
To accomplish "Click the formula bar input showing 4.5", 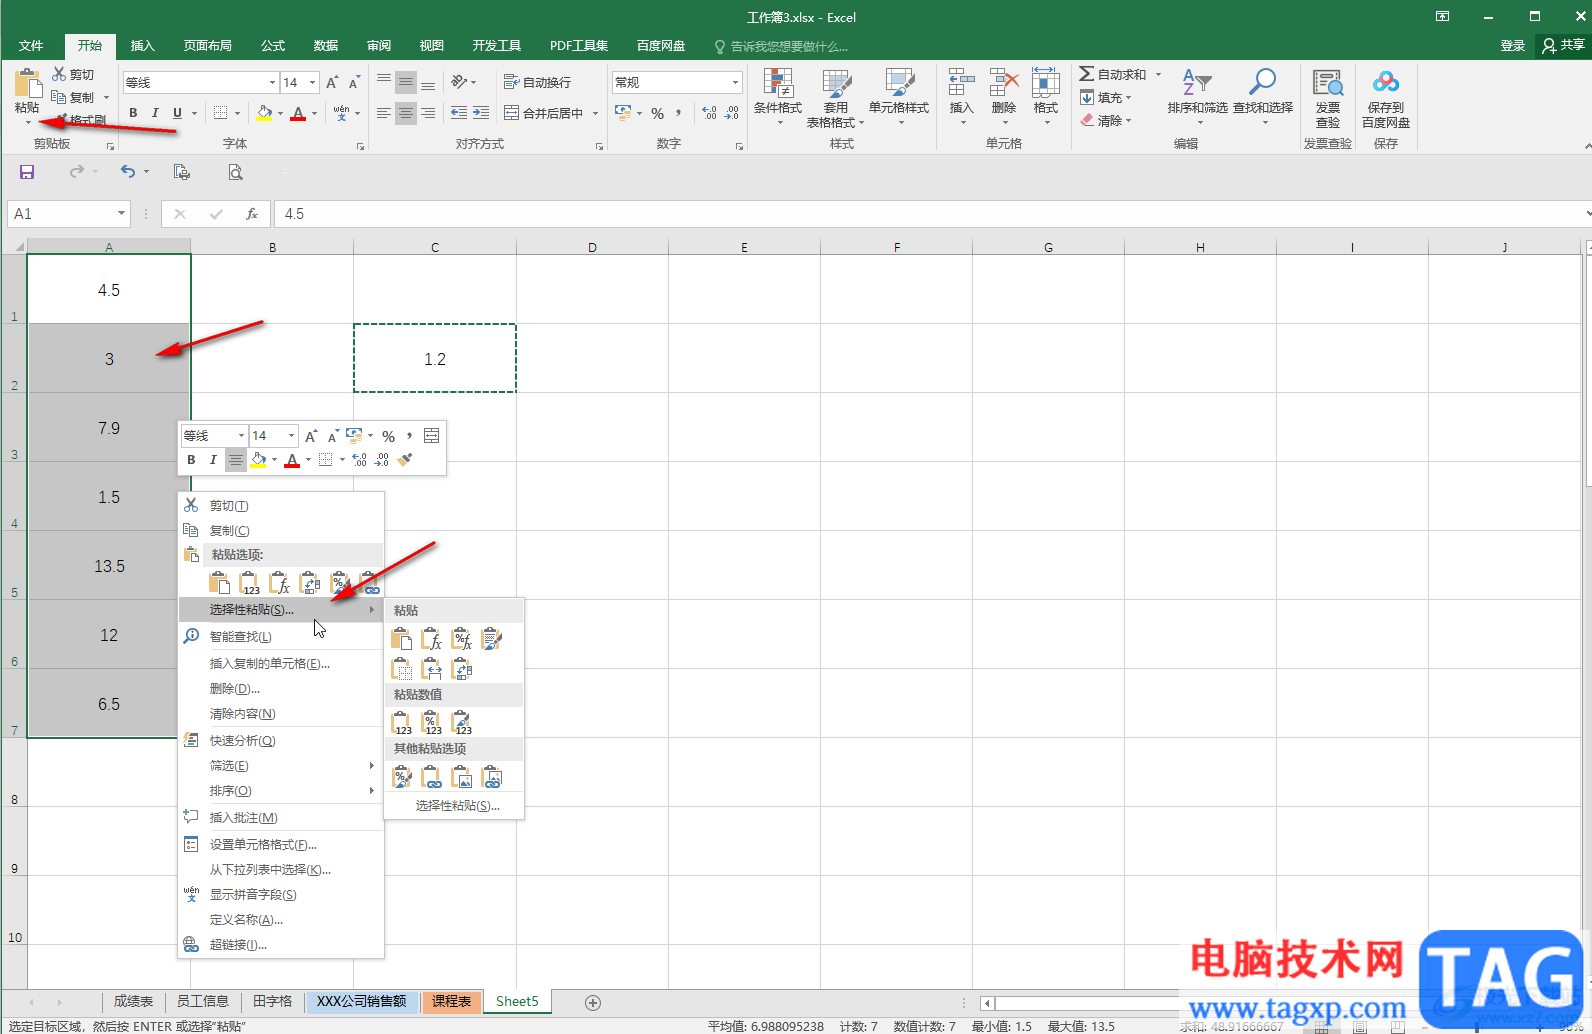I will click(x=930, y=214).
